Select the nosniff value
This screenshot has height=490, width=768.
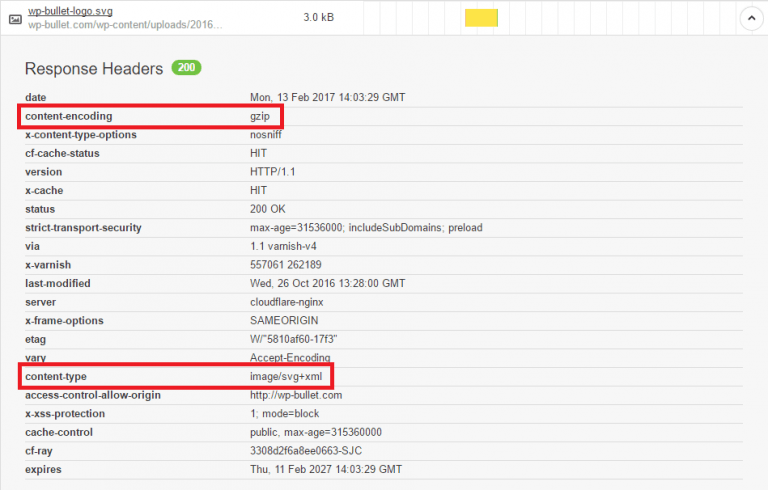(x=265, y=135)
